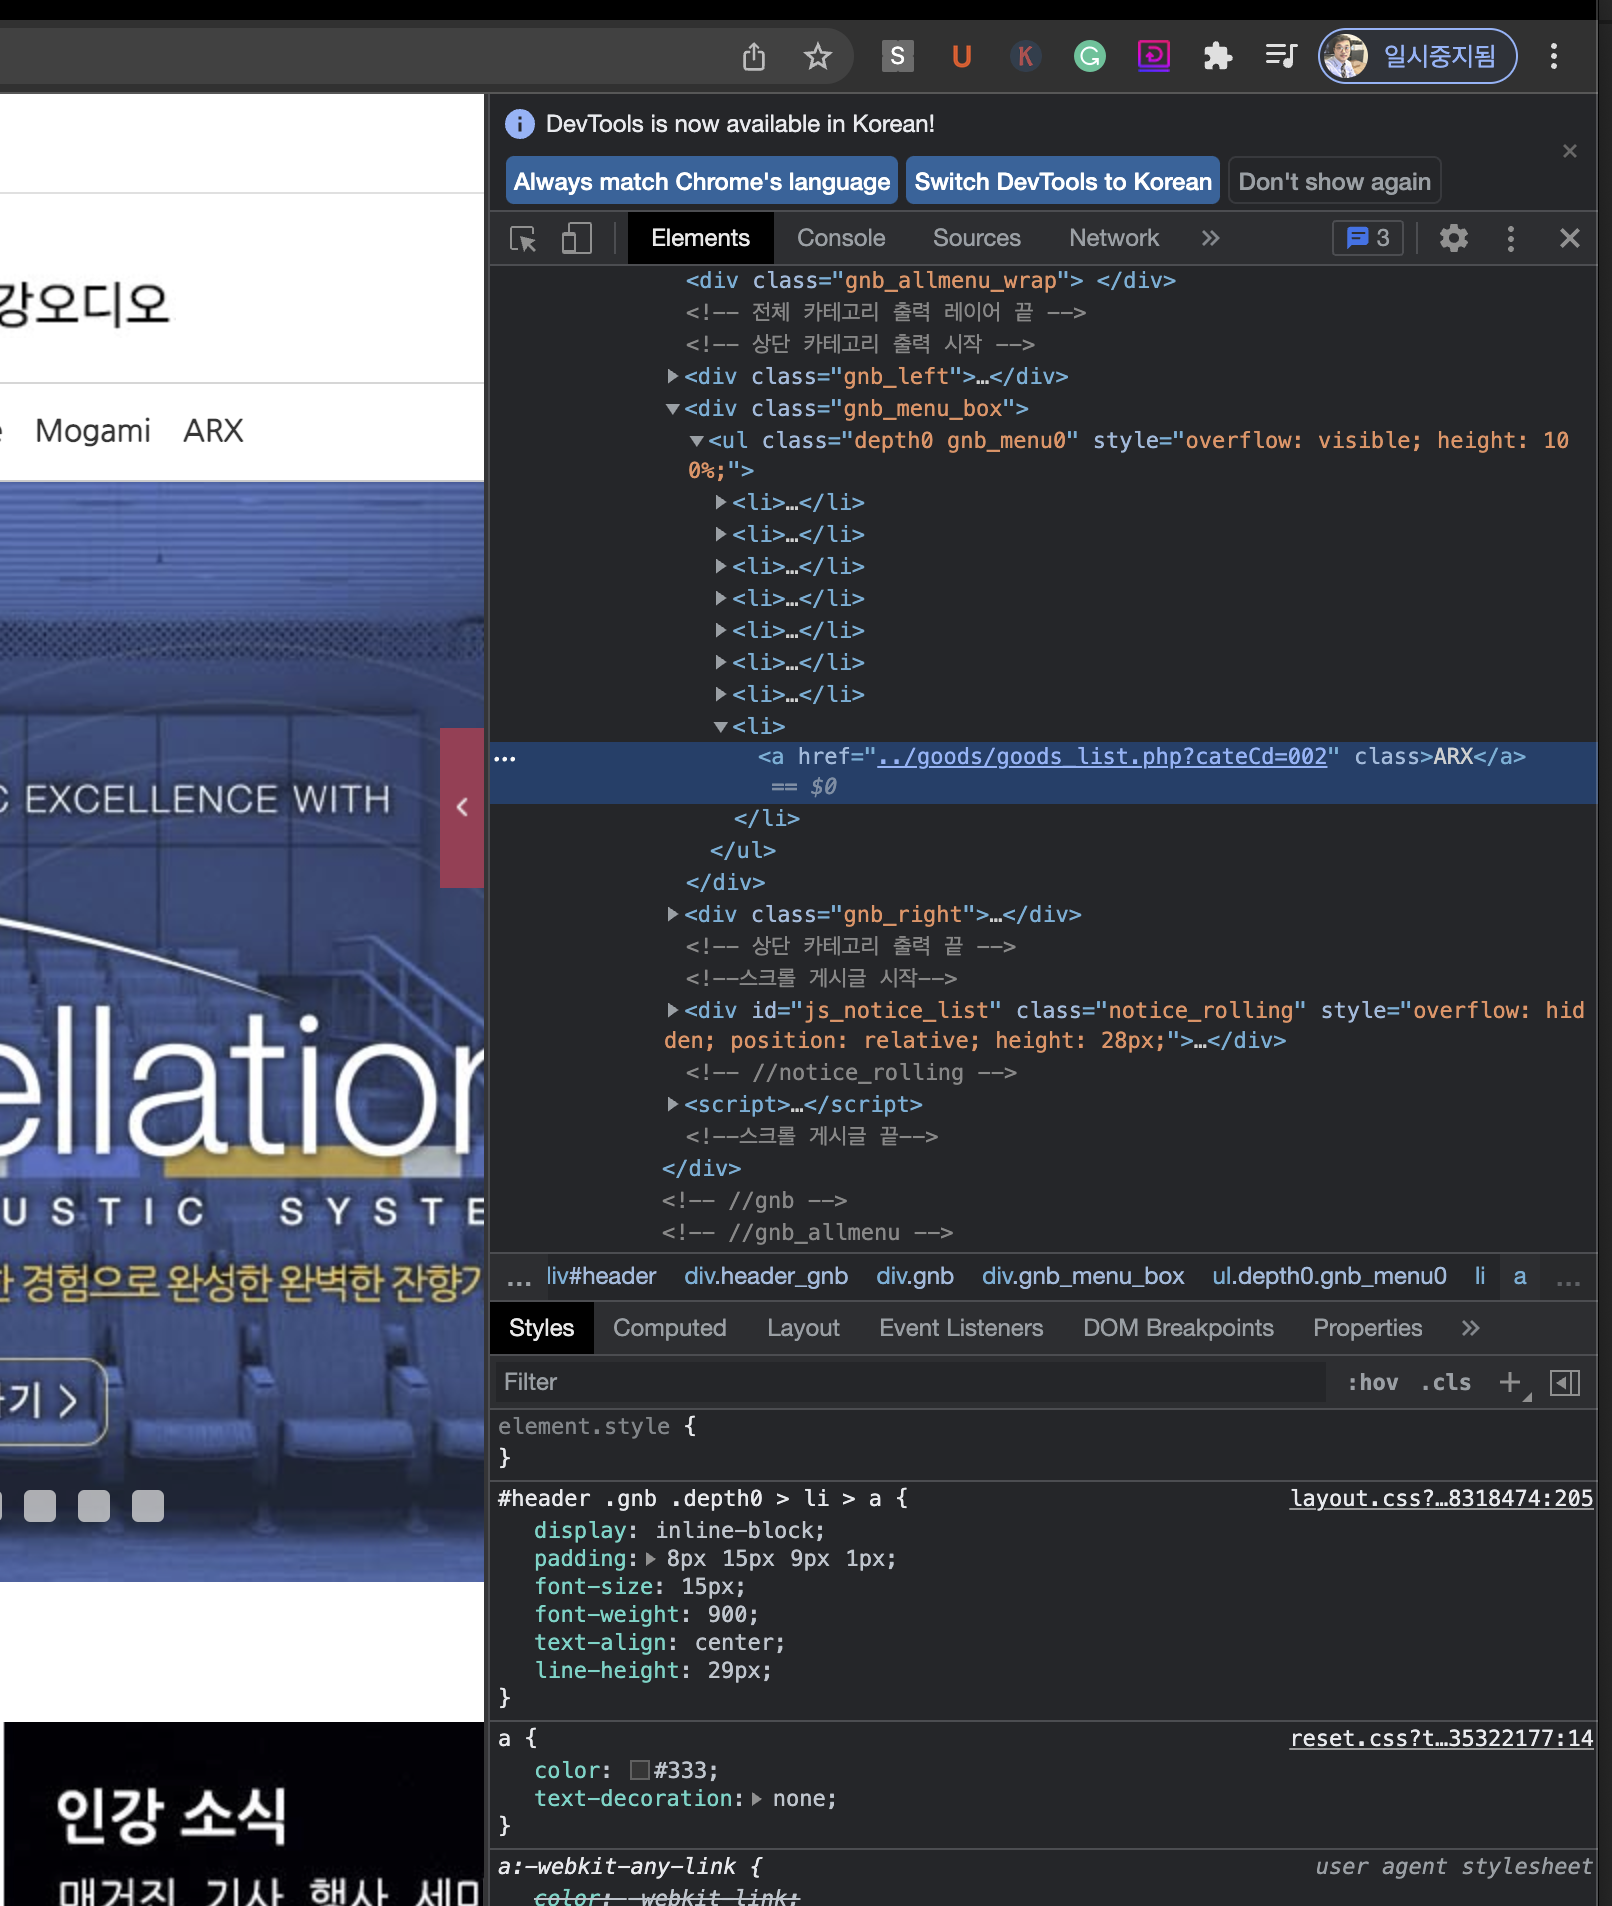Viewport: 1612px width, 1906px height.
Task: Click the Mogami menu link on page
Action: (x=93, y=431)
